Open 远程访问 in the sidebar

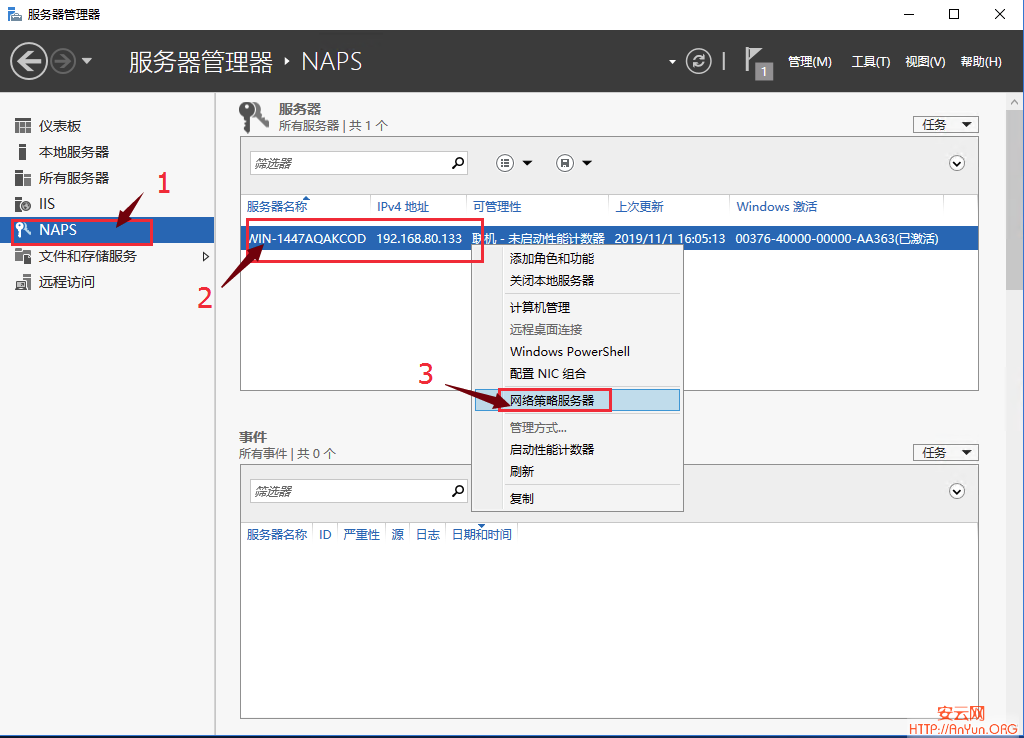[x=67, y=282]
